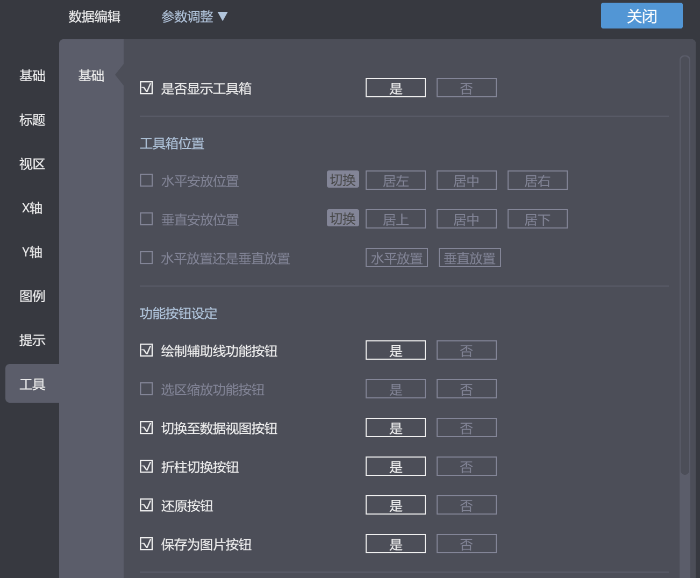The height and width of the screenshot is (578, 700).
Task: Click the 工具箱位置 section heading
Action: tap(172, 144)
